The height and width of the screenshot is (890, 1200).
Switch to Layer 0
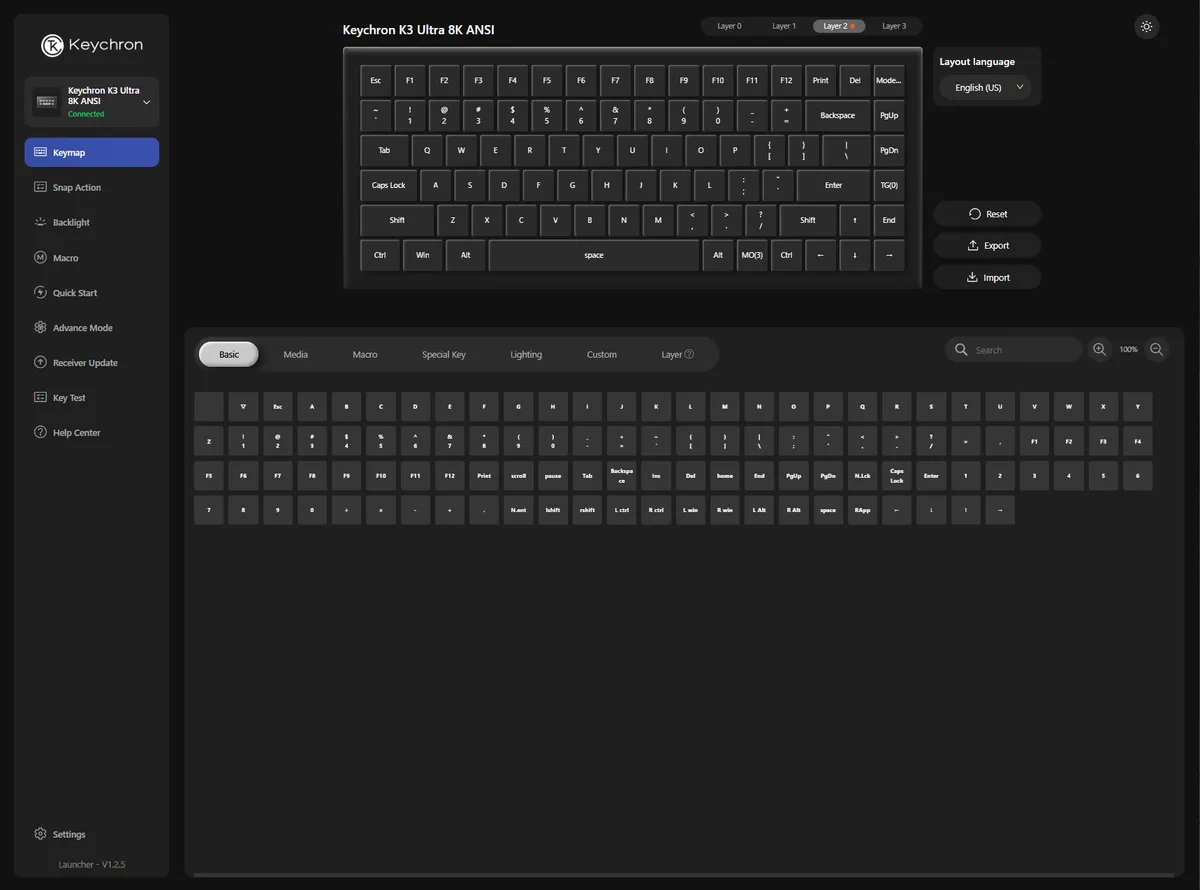click(x=729, y=26)
